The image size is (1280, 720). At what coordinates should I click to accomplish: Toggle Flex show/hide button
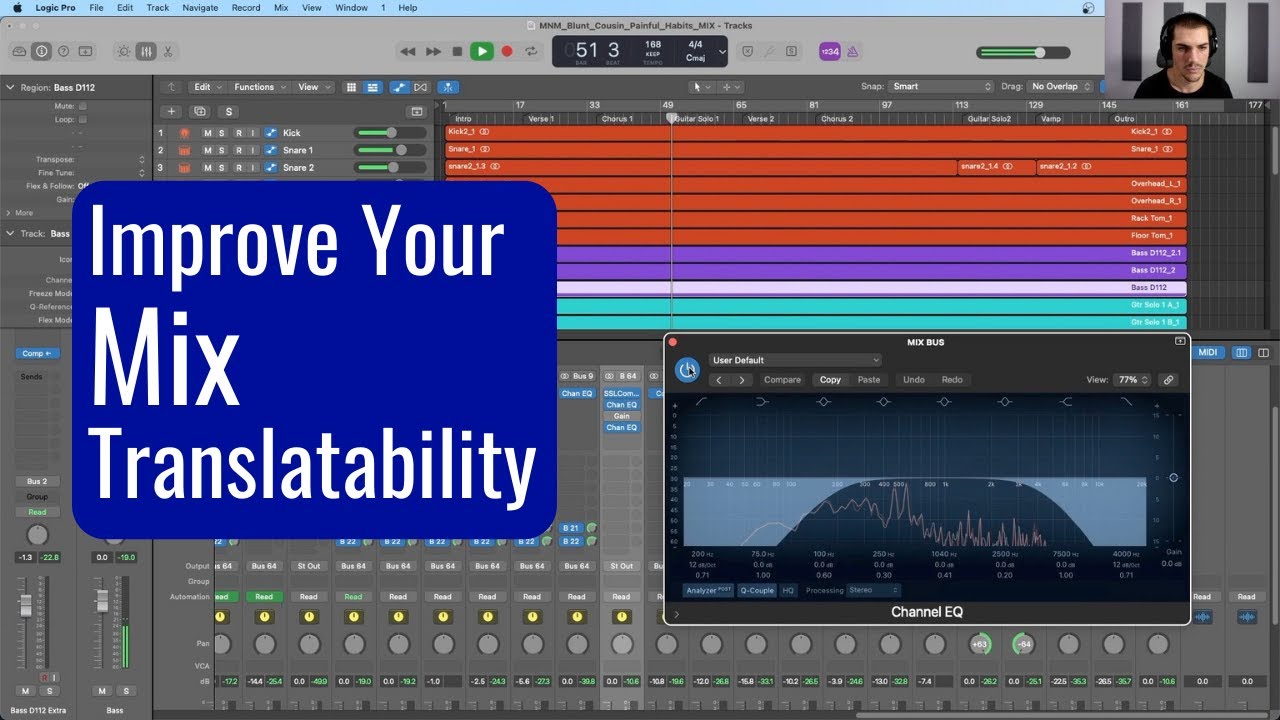click(421, 87)
